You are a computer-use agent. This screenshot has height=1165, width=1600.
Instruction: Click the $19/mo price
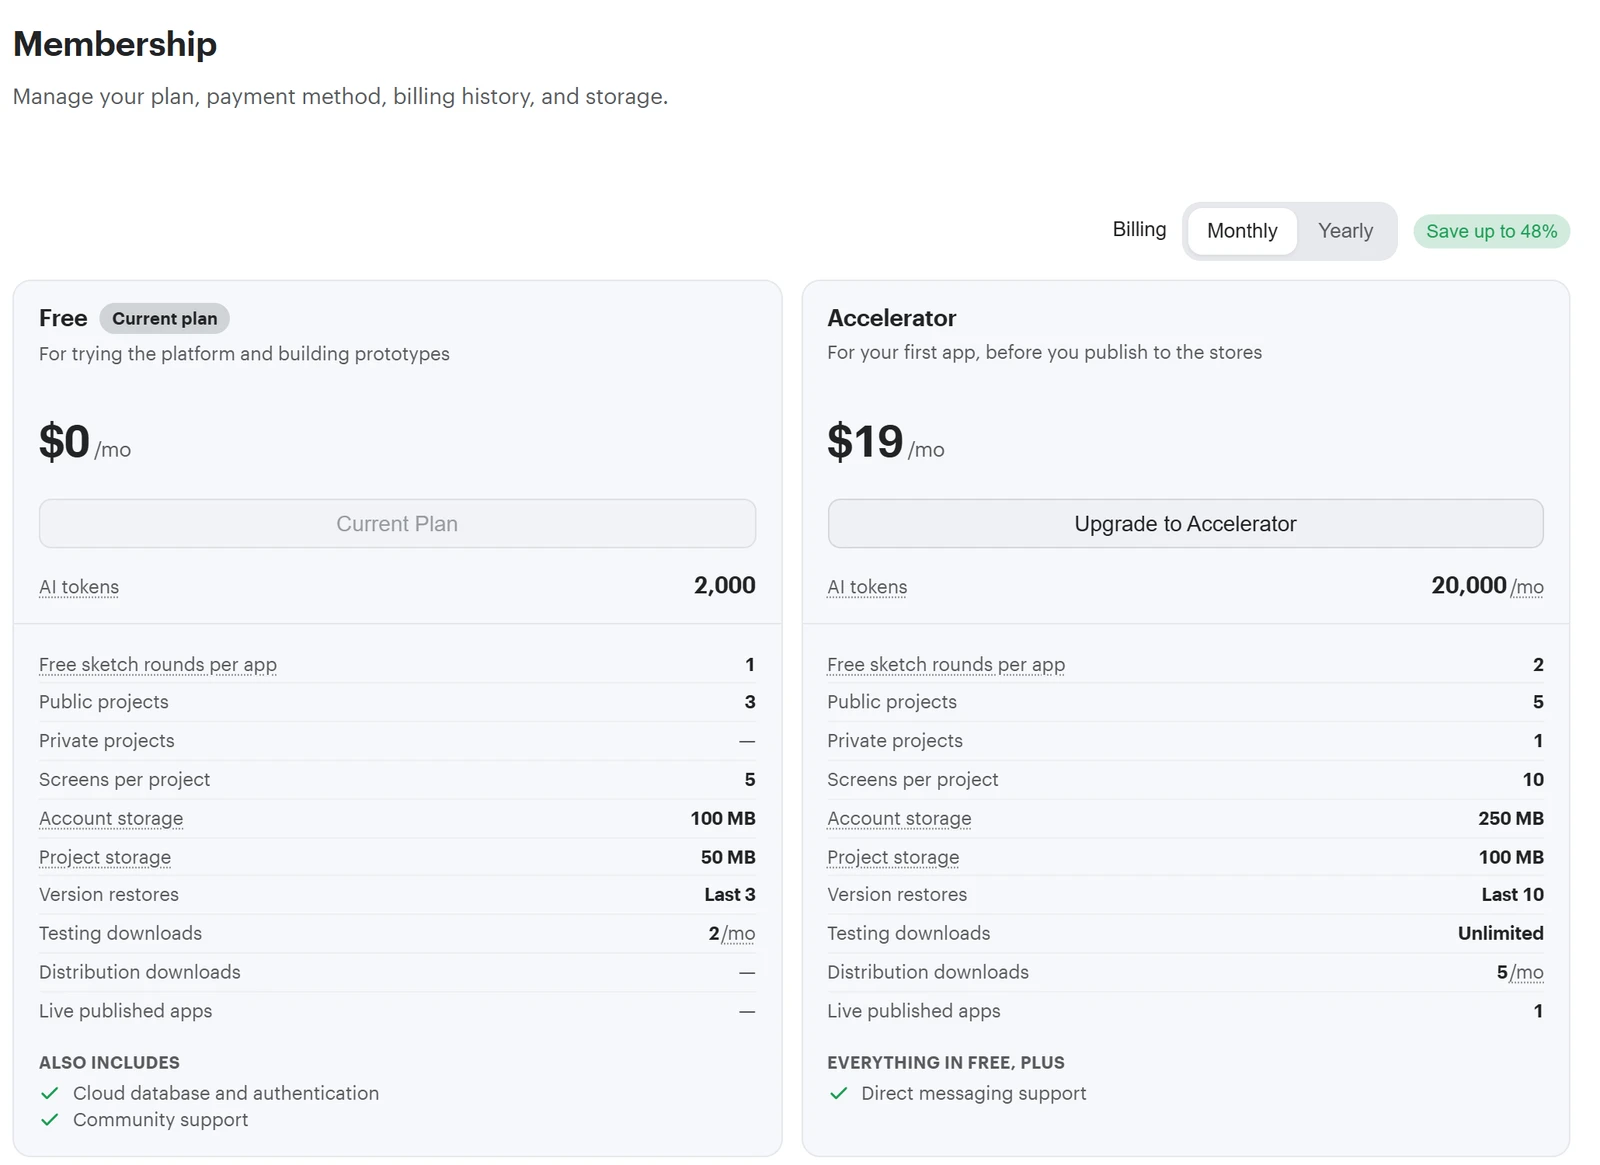pyautogui.click(x=886, y=442)
